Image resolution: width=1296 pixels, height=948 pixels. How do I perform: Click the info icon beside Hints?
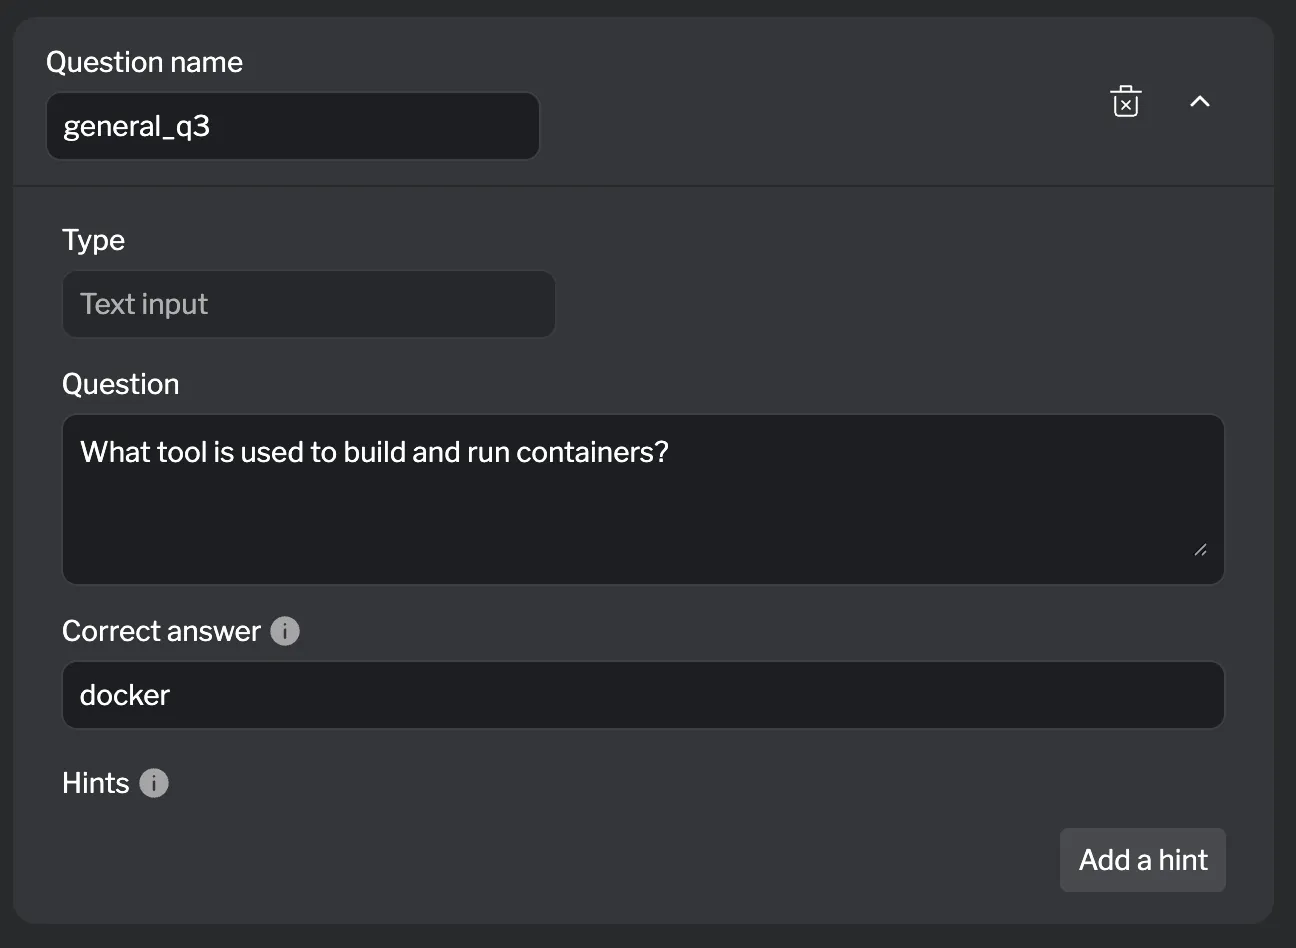[154, 783]
